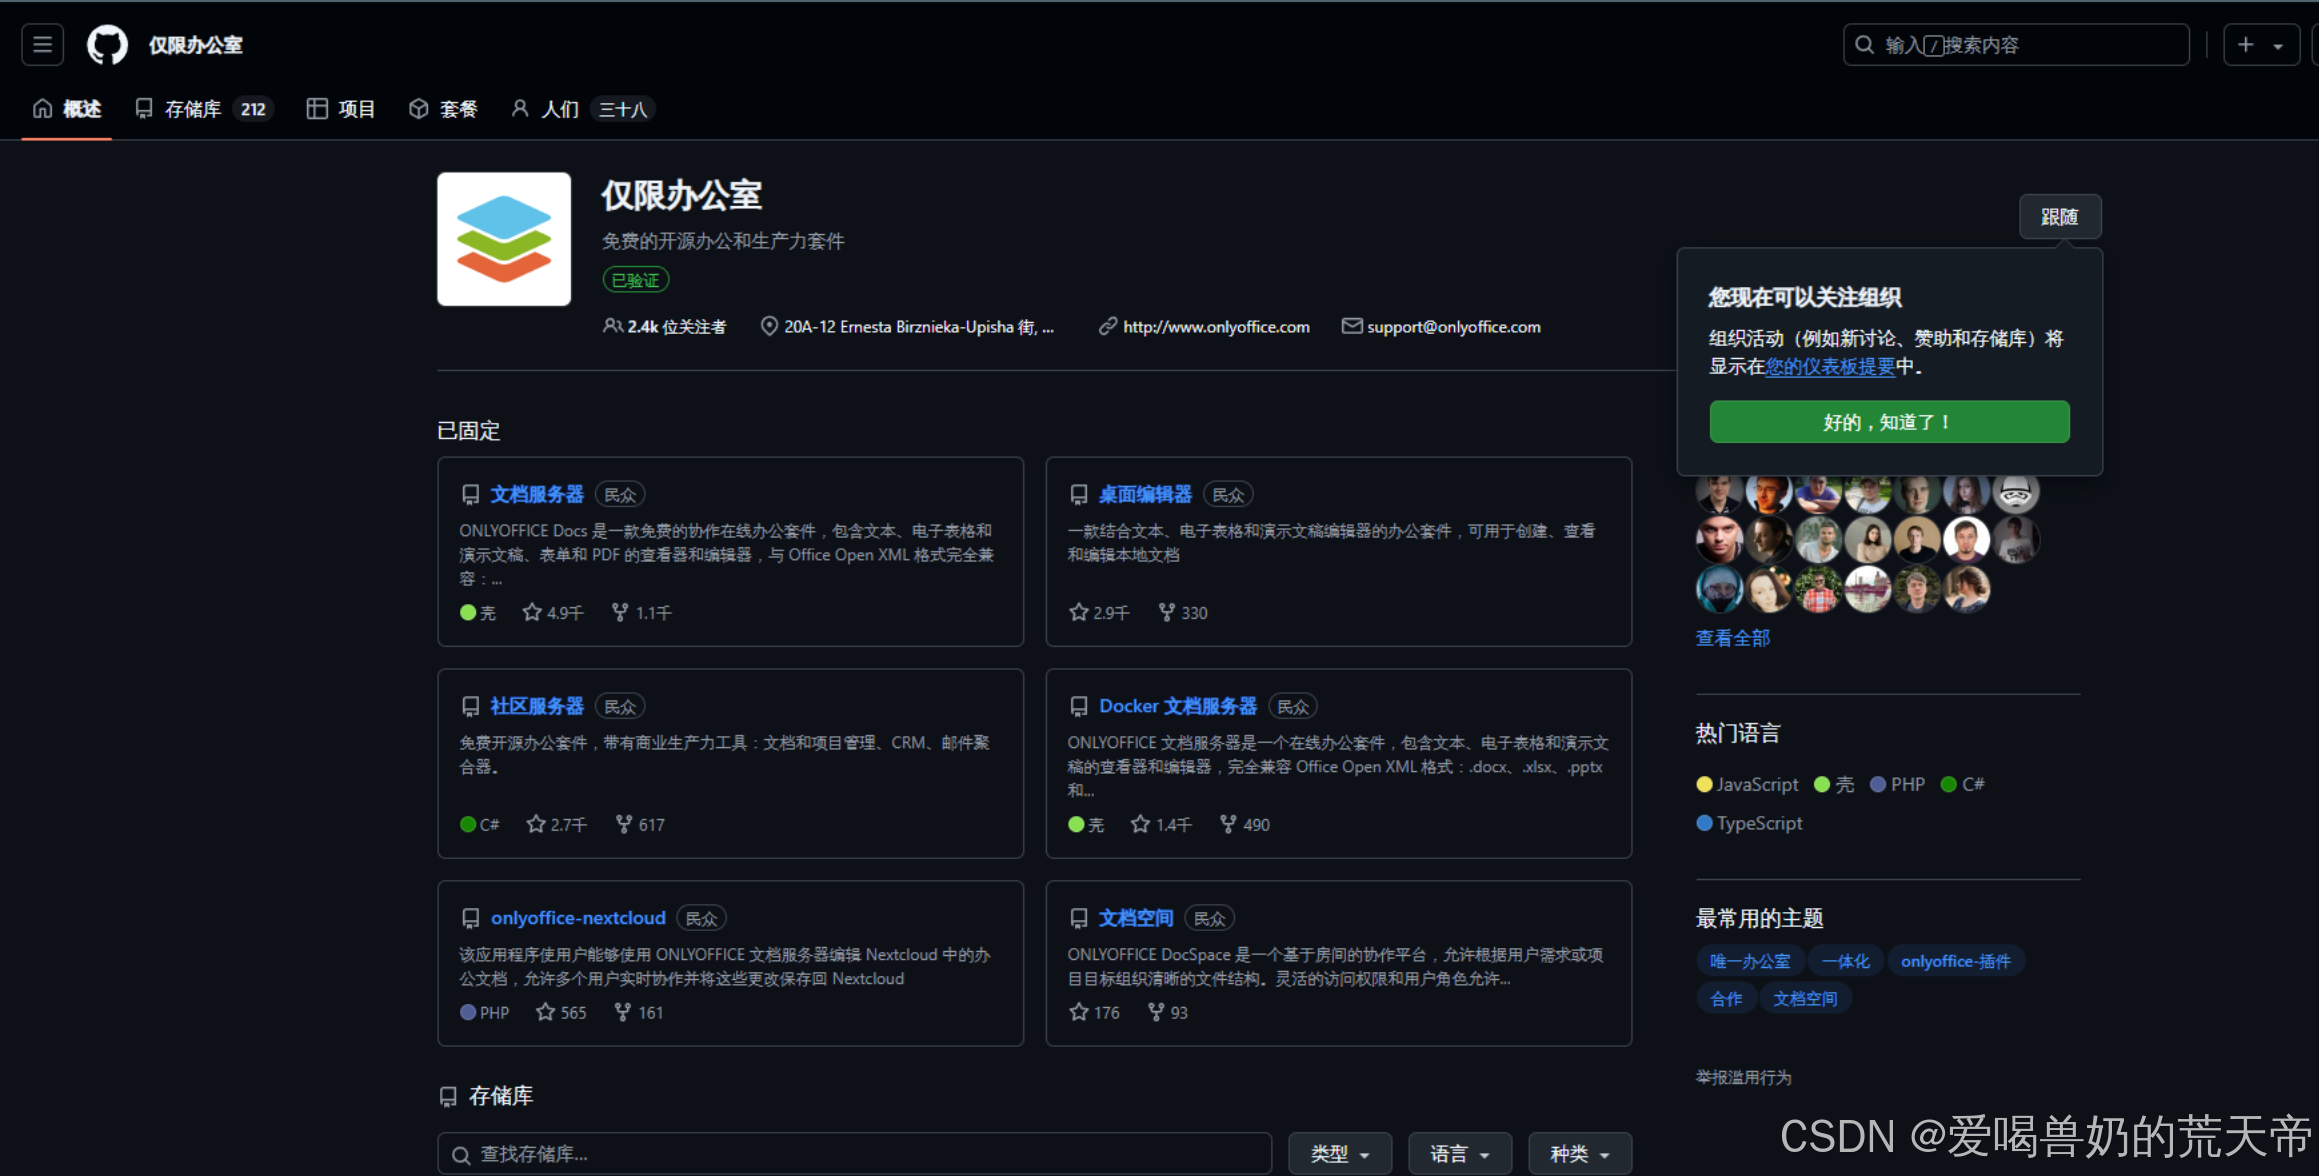
Task: Click star count 2.7千 on 社区服务器
Action: (x=557, y=825)
